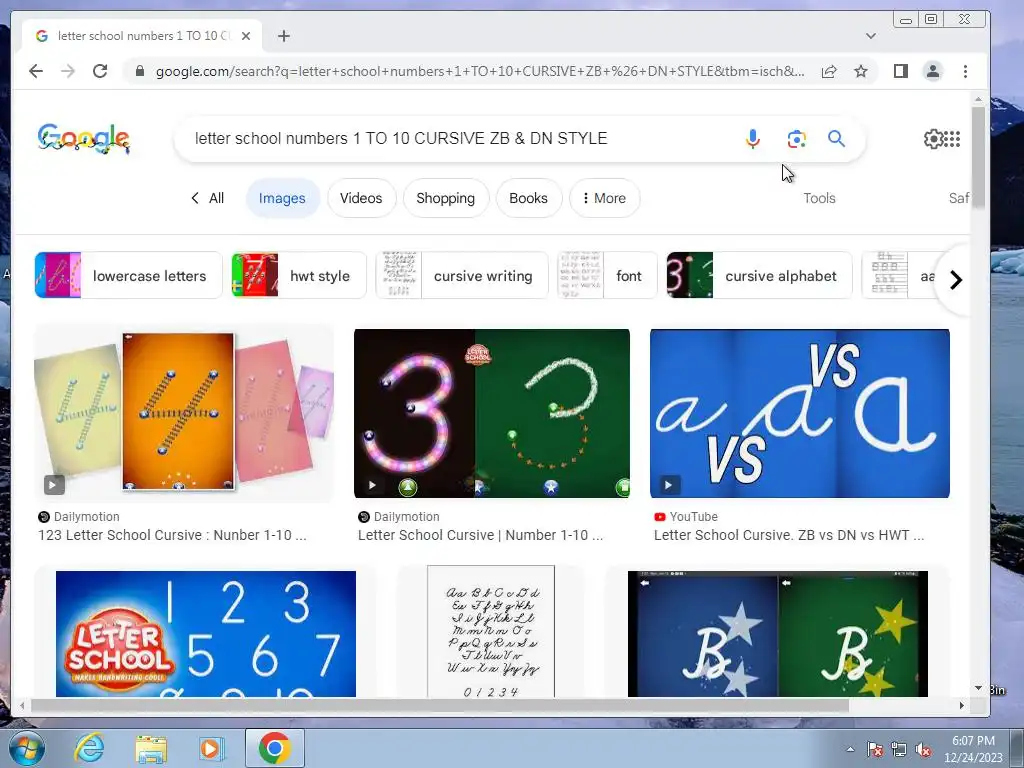Click the muted volume tray icon
This screenshot has height=768, width=1024.
tap(923, 749)
